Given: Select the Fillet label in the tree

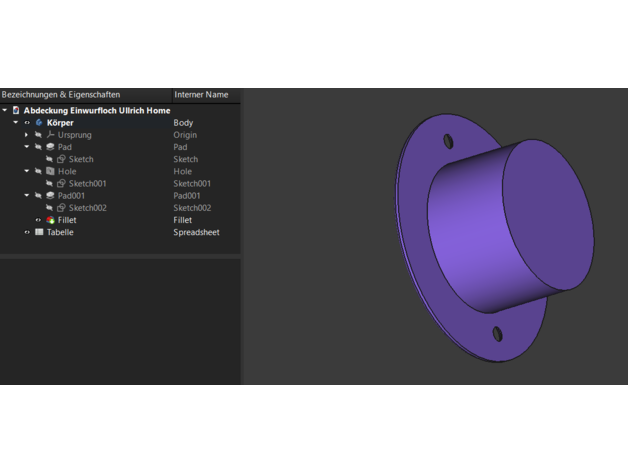Looking at the screenshot, I should [x=67, y=220].
